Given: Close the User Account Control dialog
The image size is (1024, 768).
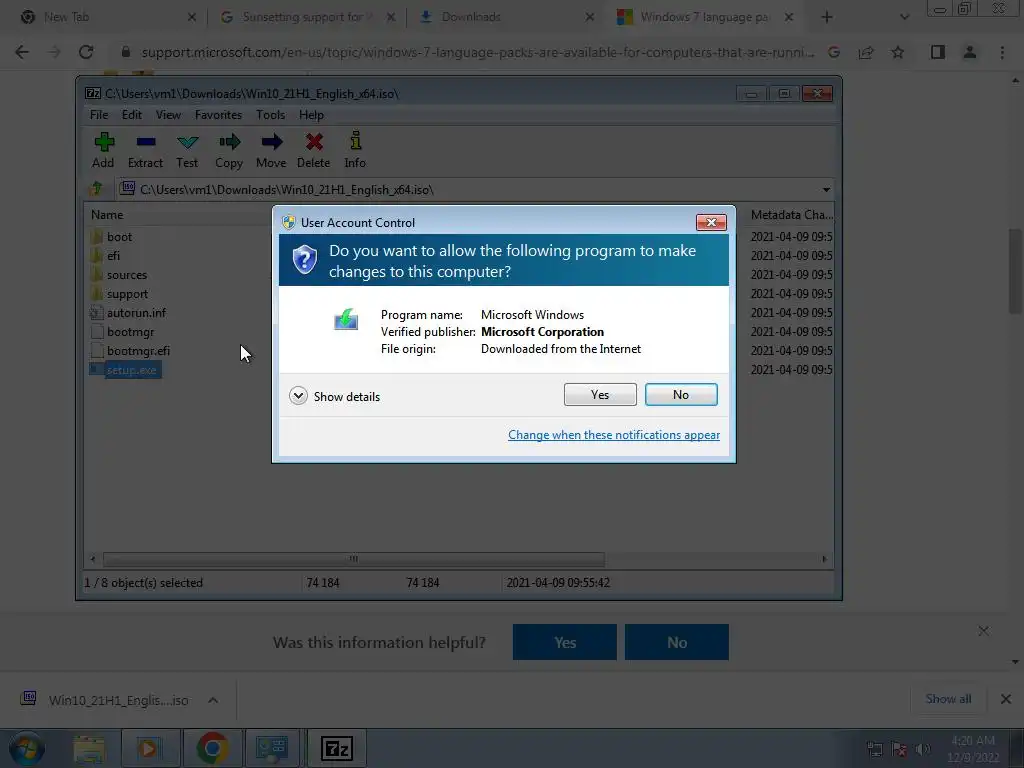Looking at the screenshot, I should (x=711, y=223).
